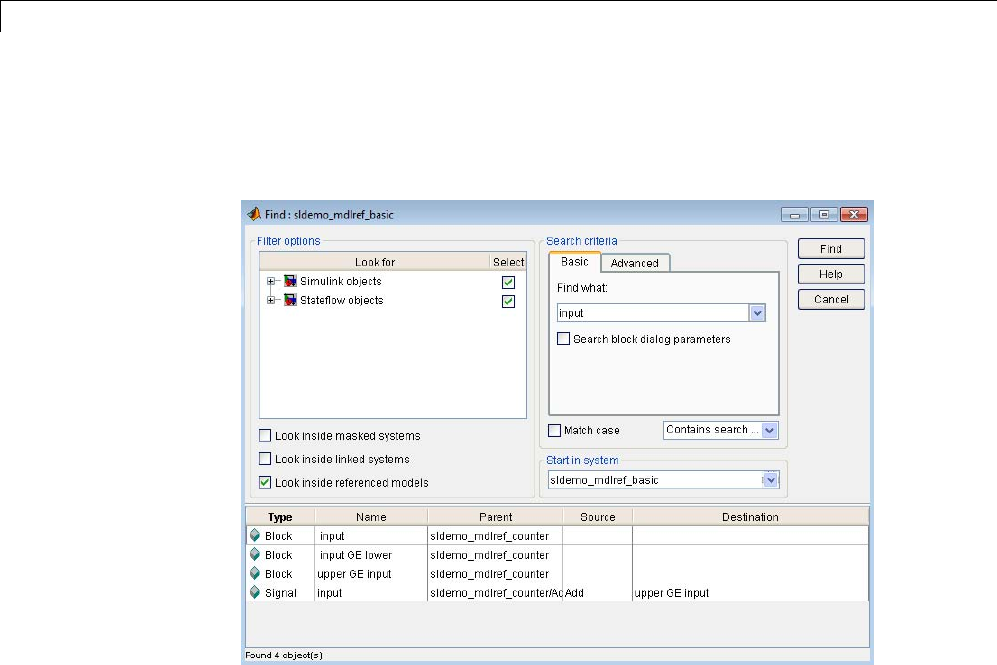
Task: Click the Stateflow objects model icon
Action: (290, 300)
